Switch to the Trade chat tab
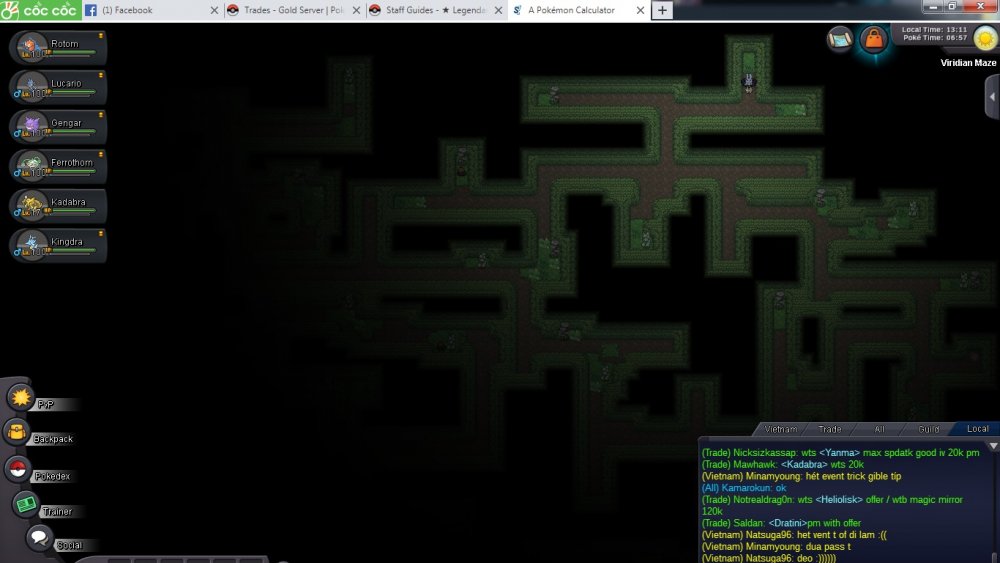The image size is (1000, 563). click(x=829, y=429)
